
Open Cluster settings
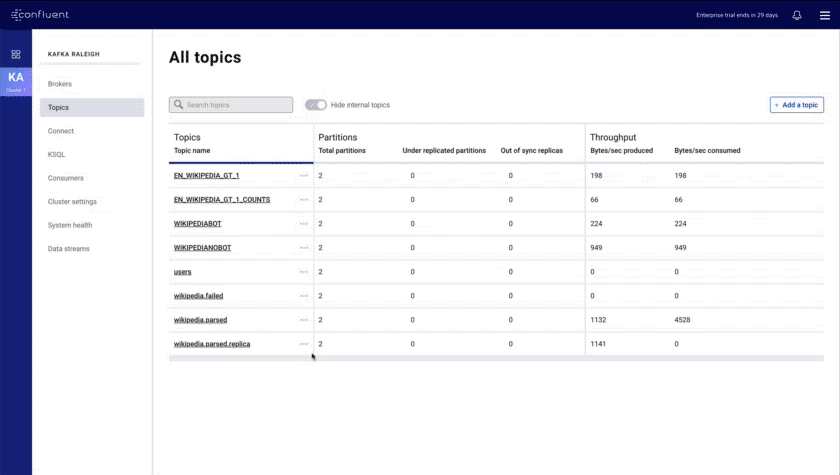[x=72, y=202]
